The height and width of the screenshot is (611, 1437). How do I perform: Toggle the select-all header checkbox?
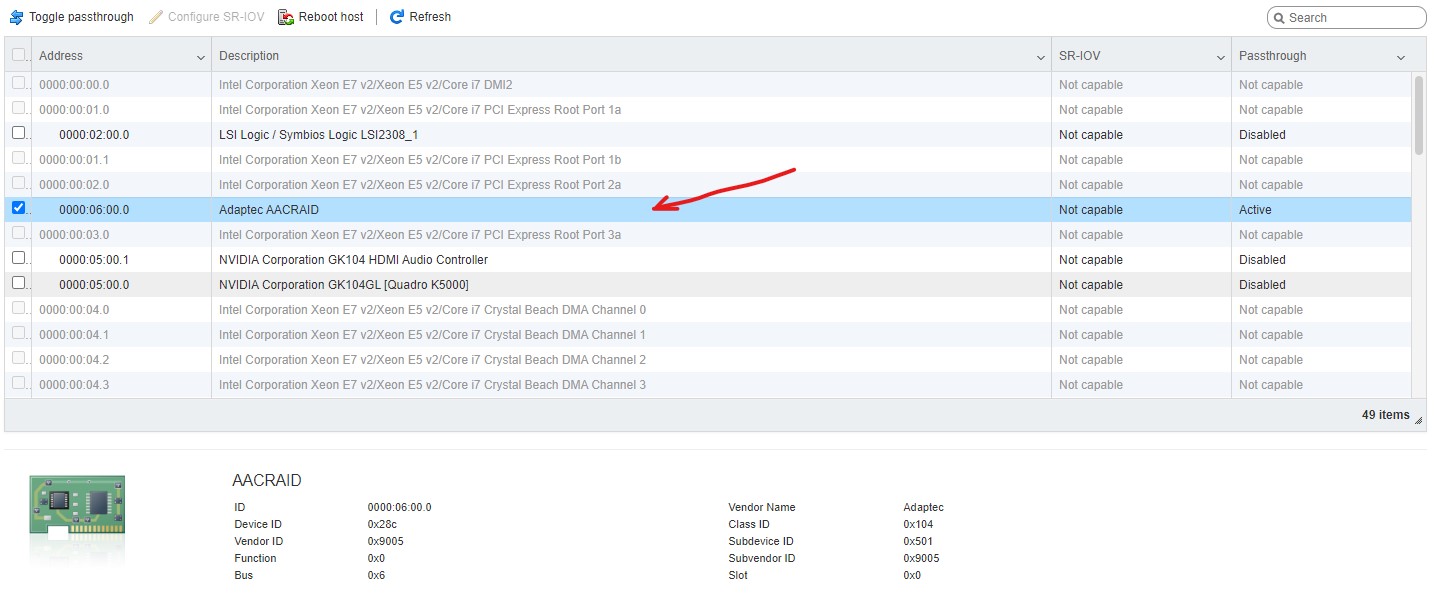[18, 55]
